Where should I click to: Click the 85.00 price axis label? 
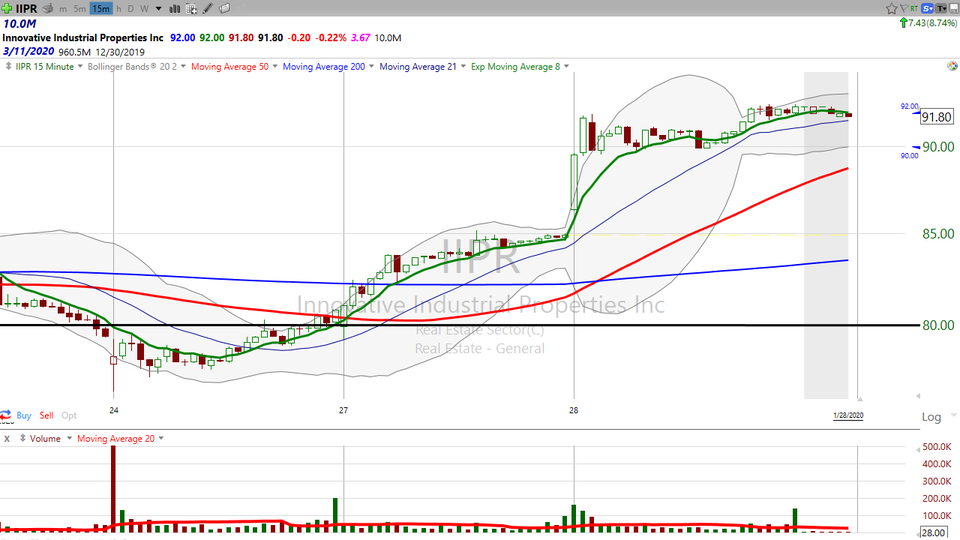point(939,234)
